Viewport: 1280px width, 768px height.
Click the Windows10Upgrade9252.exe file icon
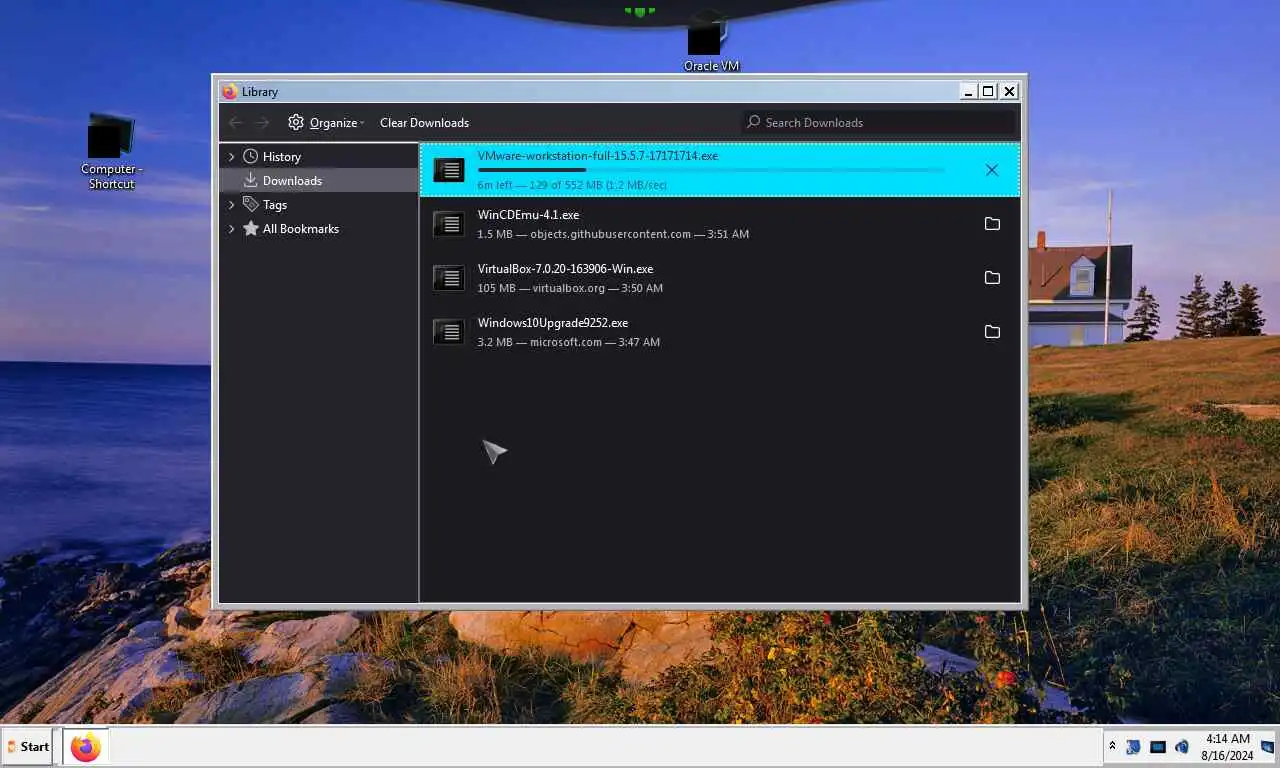(449, 332)
